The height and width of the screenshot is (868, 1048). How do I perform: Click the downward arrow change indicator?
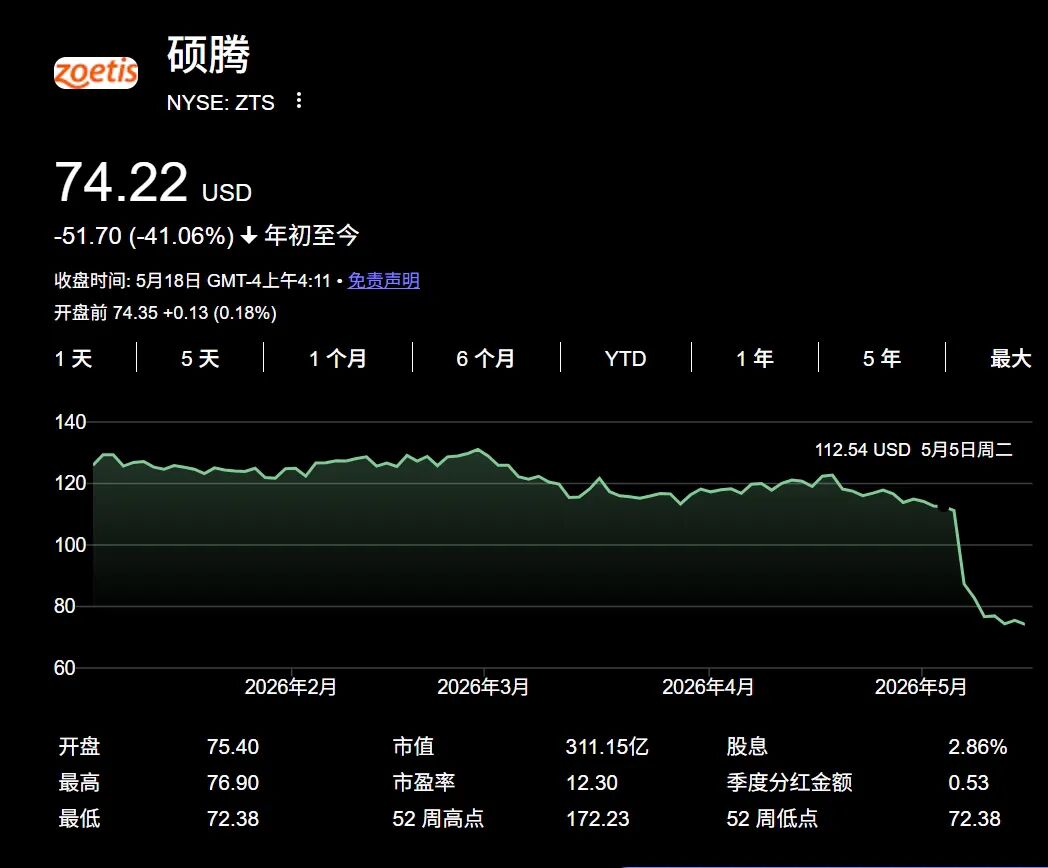point(249,236)
